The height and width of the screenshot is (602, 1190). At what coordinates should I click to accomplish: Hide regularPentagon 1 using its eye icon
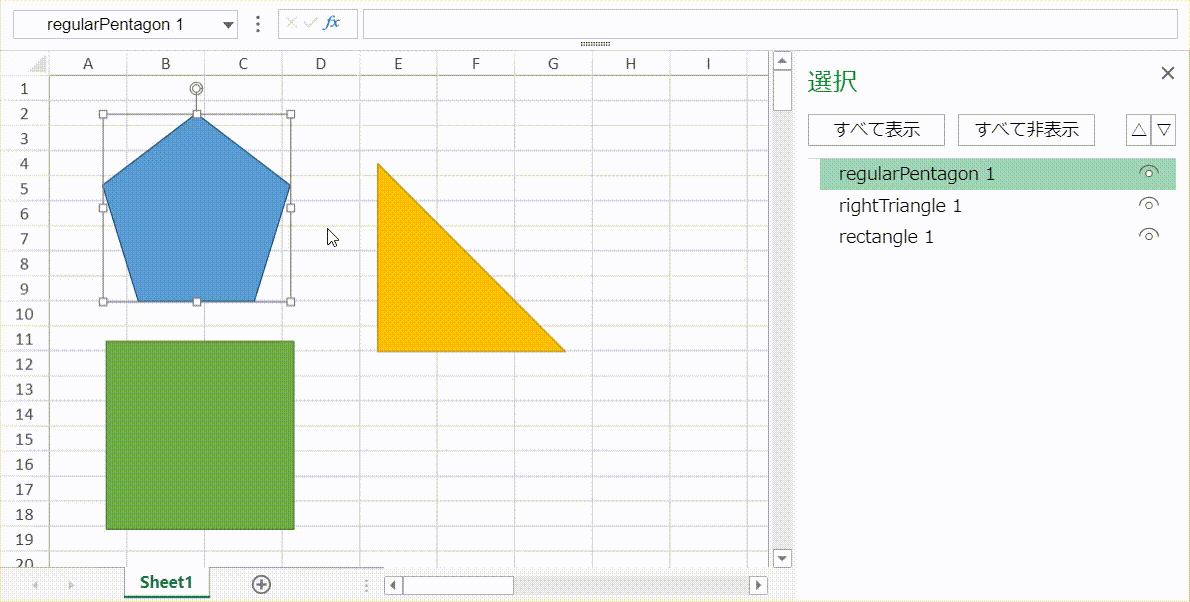[1149, 173]
